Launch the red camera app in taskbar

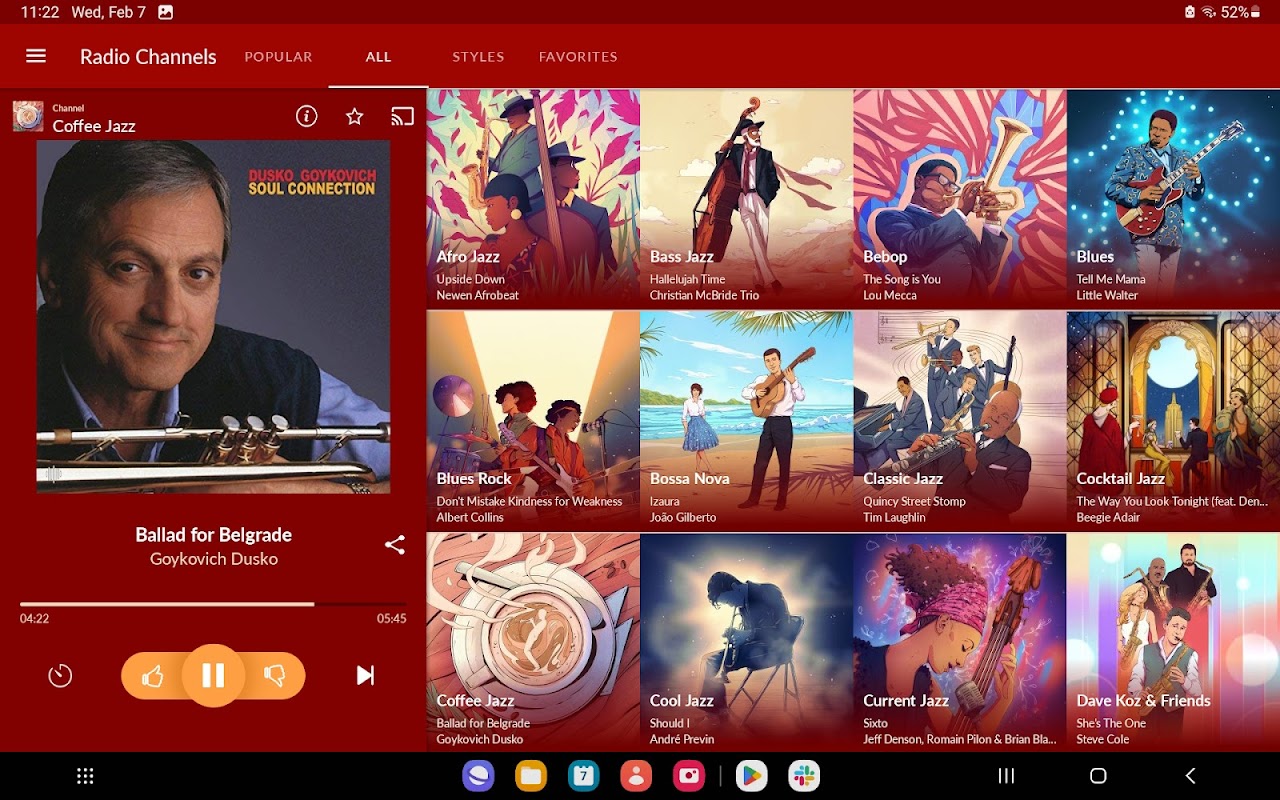click(689, 776)
